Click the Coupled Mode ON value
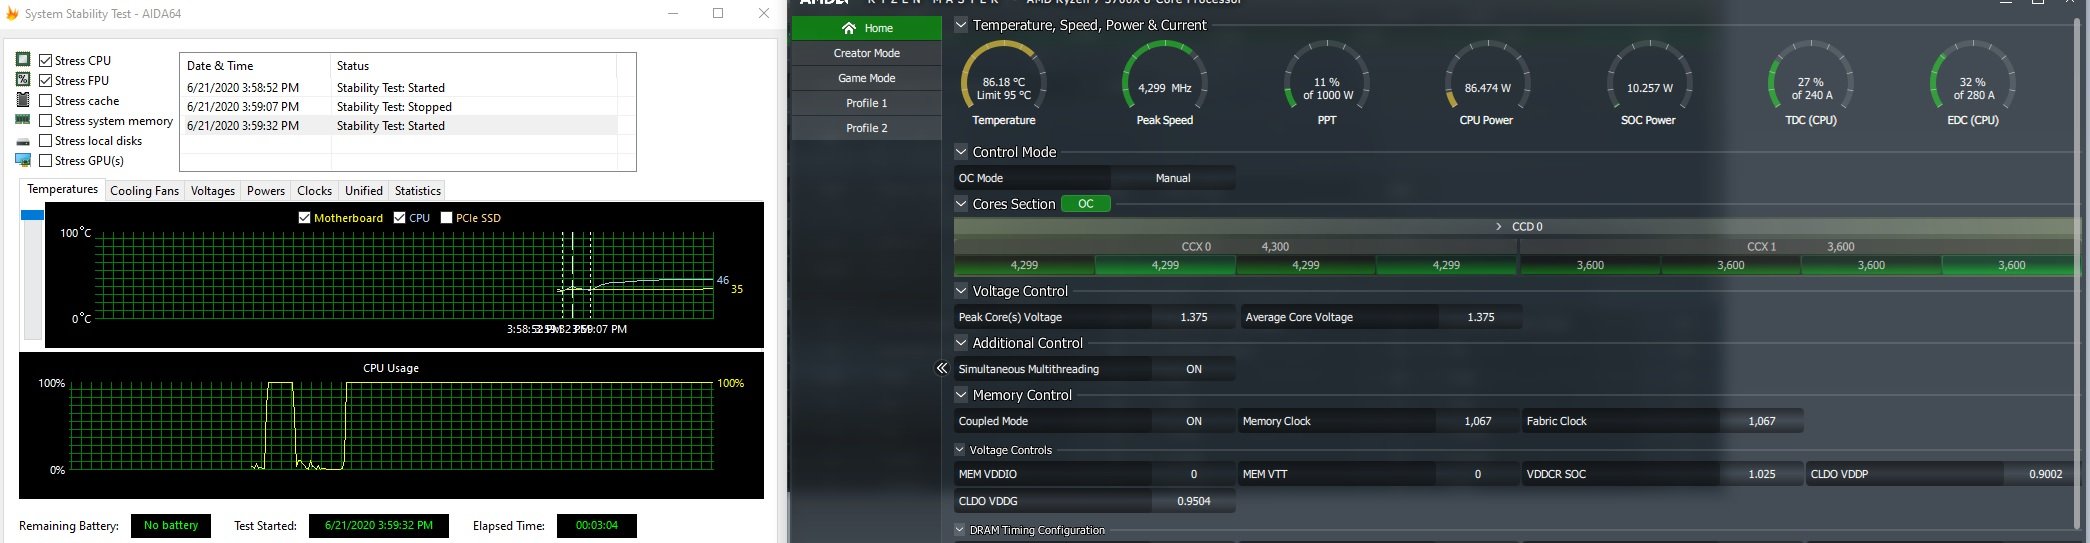 (x=1194, y=421)
